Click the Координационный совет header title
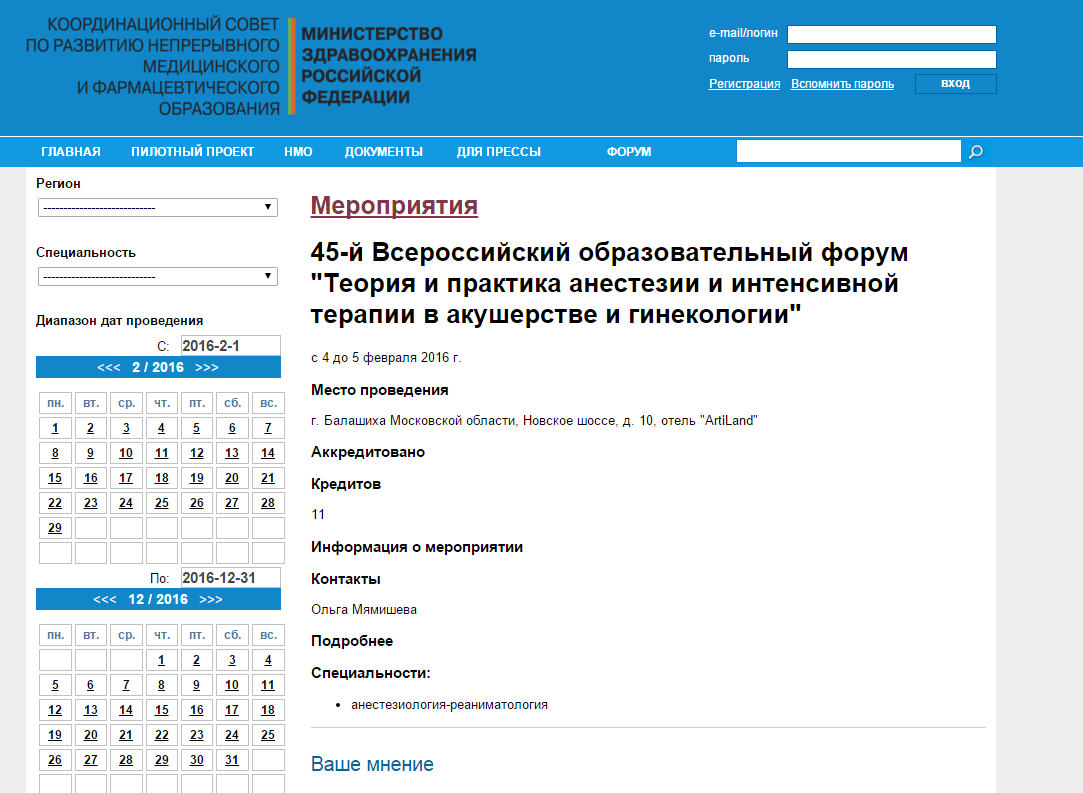 tap(153, 66)
